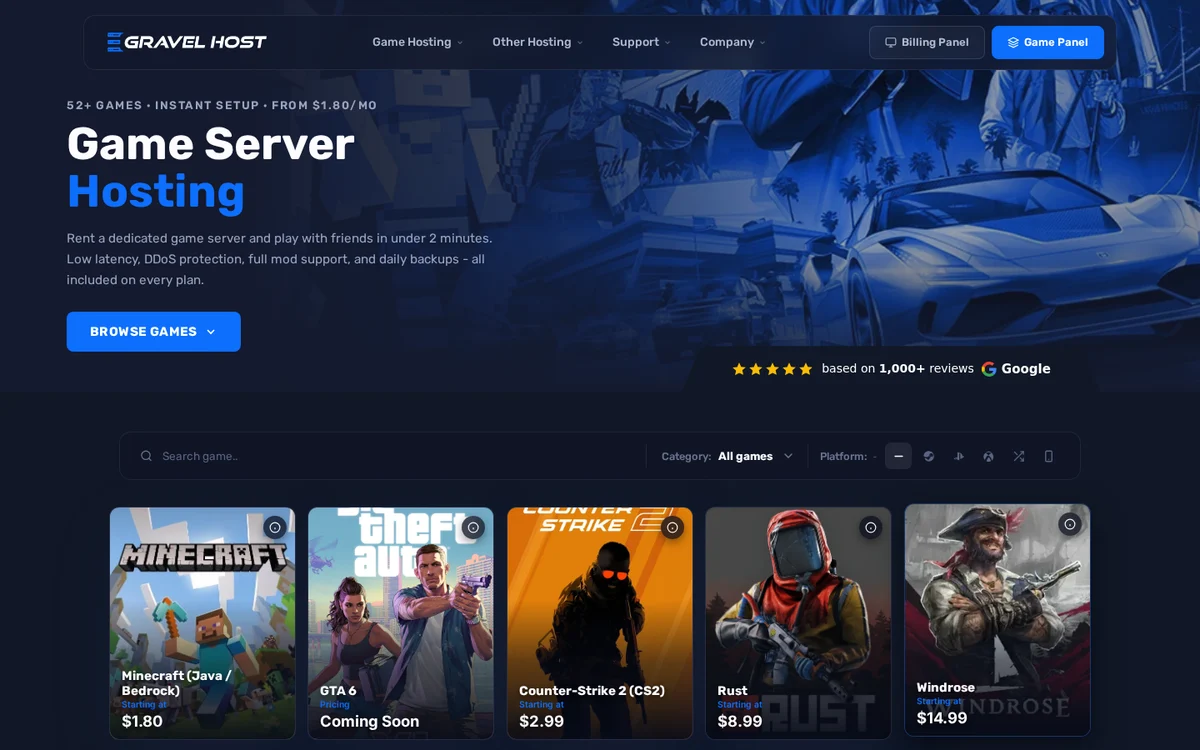Image resolution: width=1200 pixels, height=750 pixels.
Task: Click the GTA 6 'Coming Soon' text
Action: 370,721
